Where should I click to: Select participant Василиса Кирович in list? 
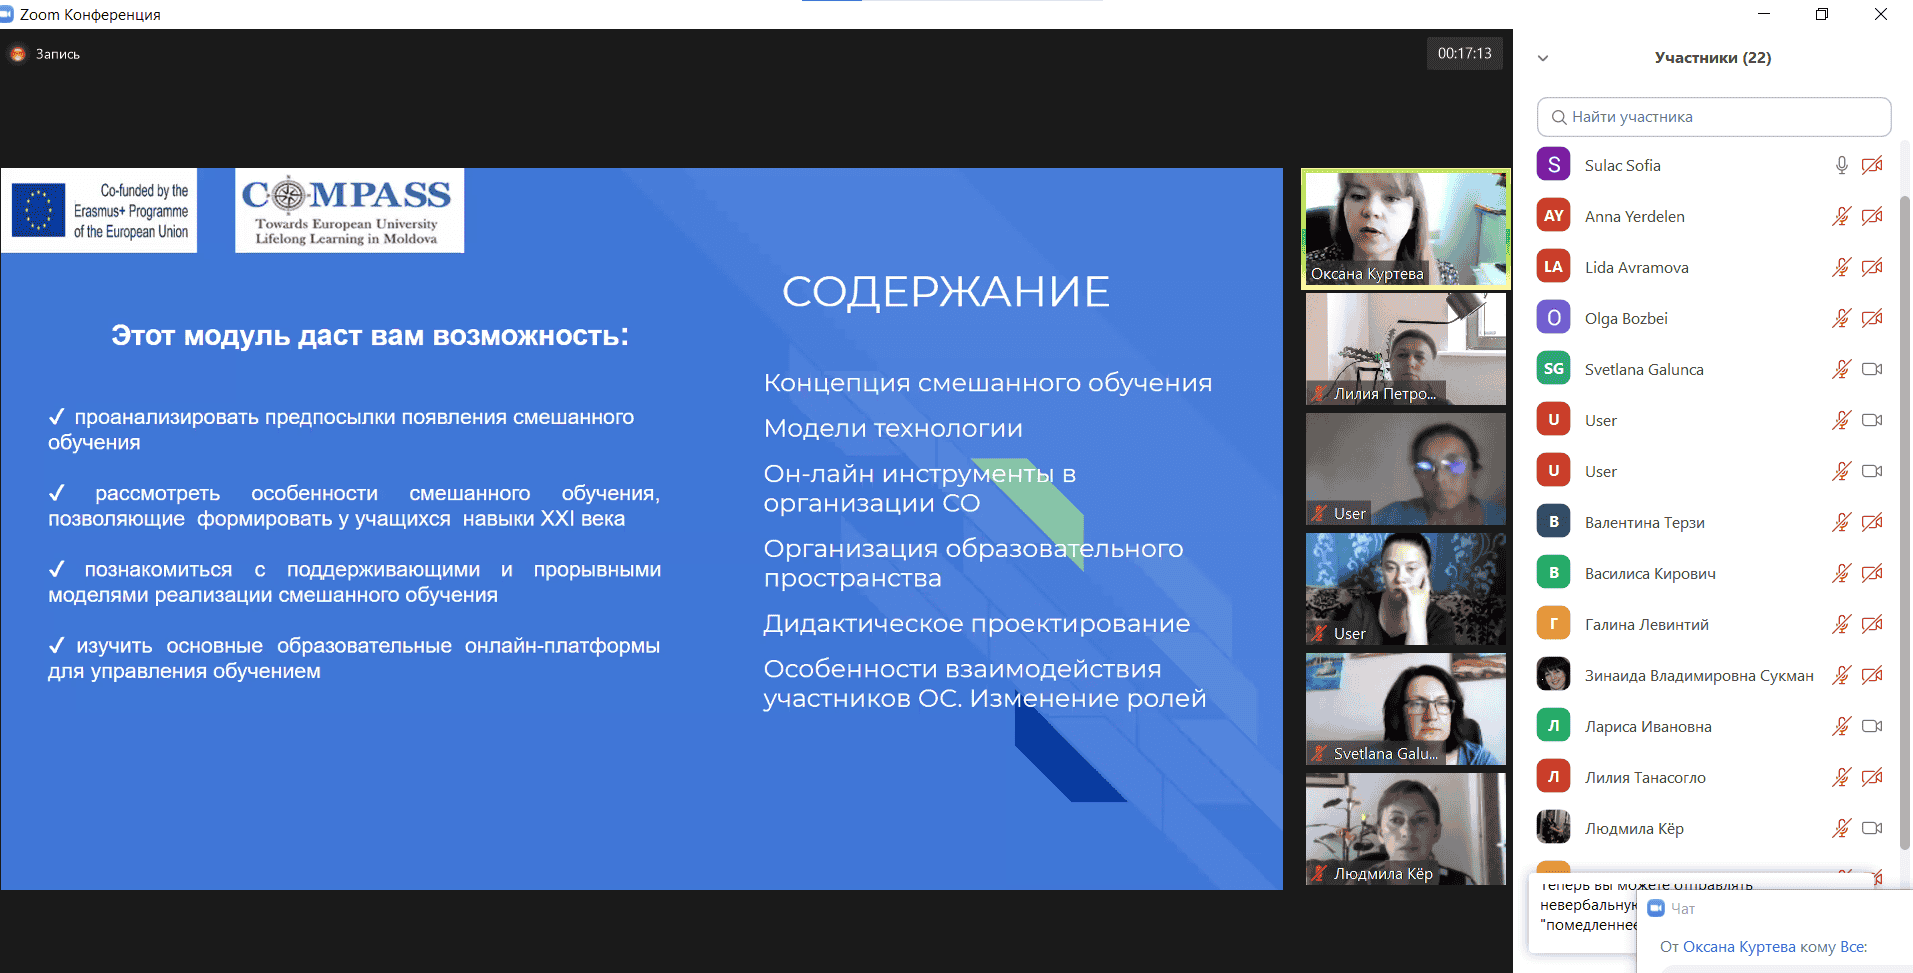pyautogui.click(x=1649, y=573)
